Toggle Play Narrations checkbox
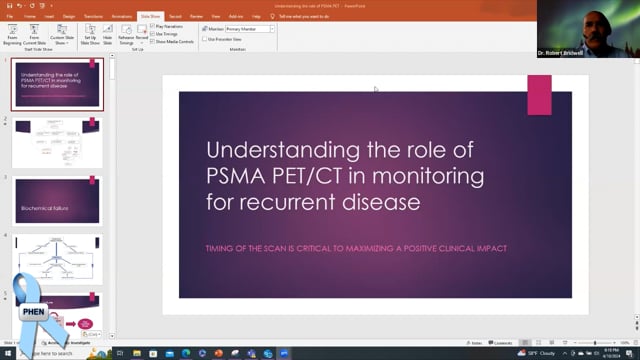640x360 pixels. click(x=152, y=26)
